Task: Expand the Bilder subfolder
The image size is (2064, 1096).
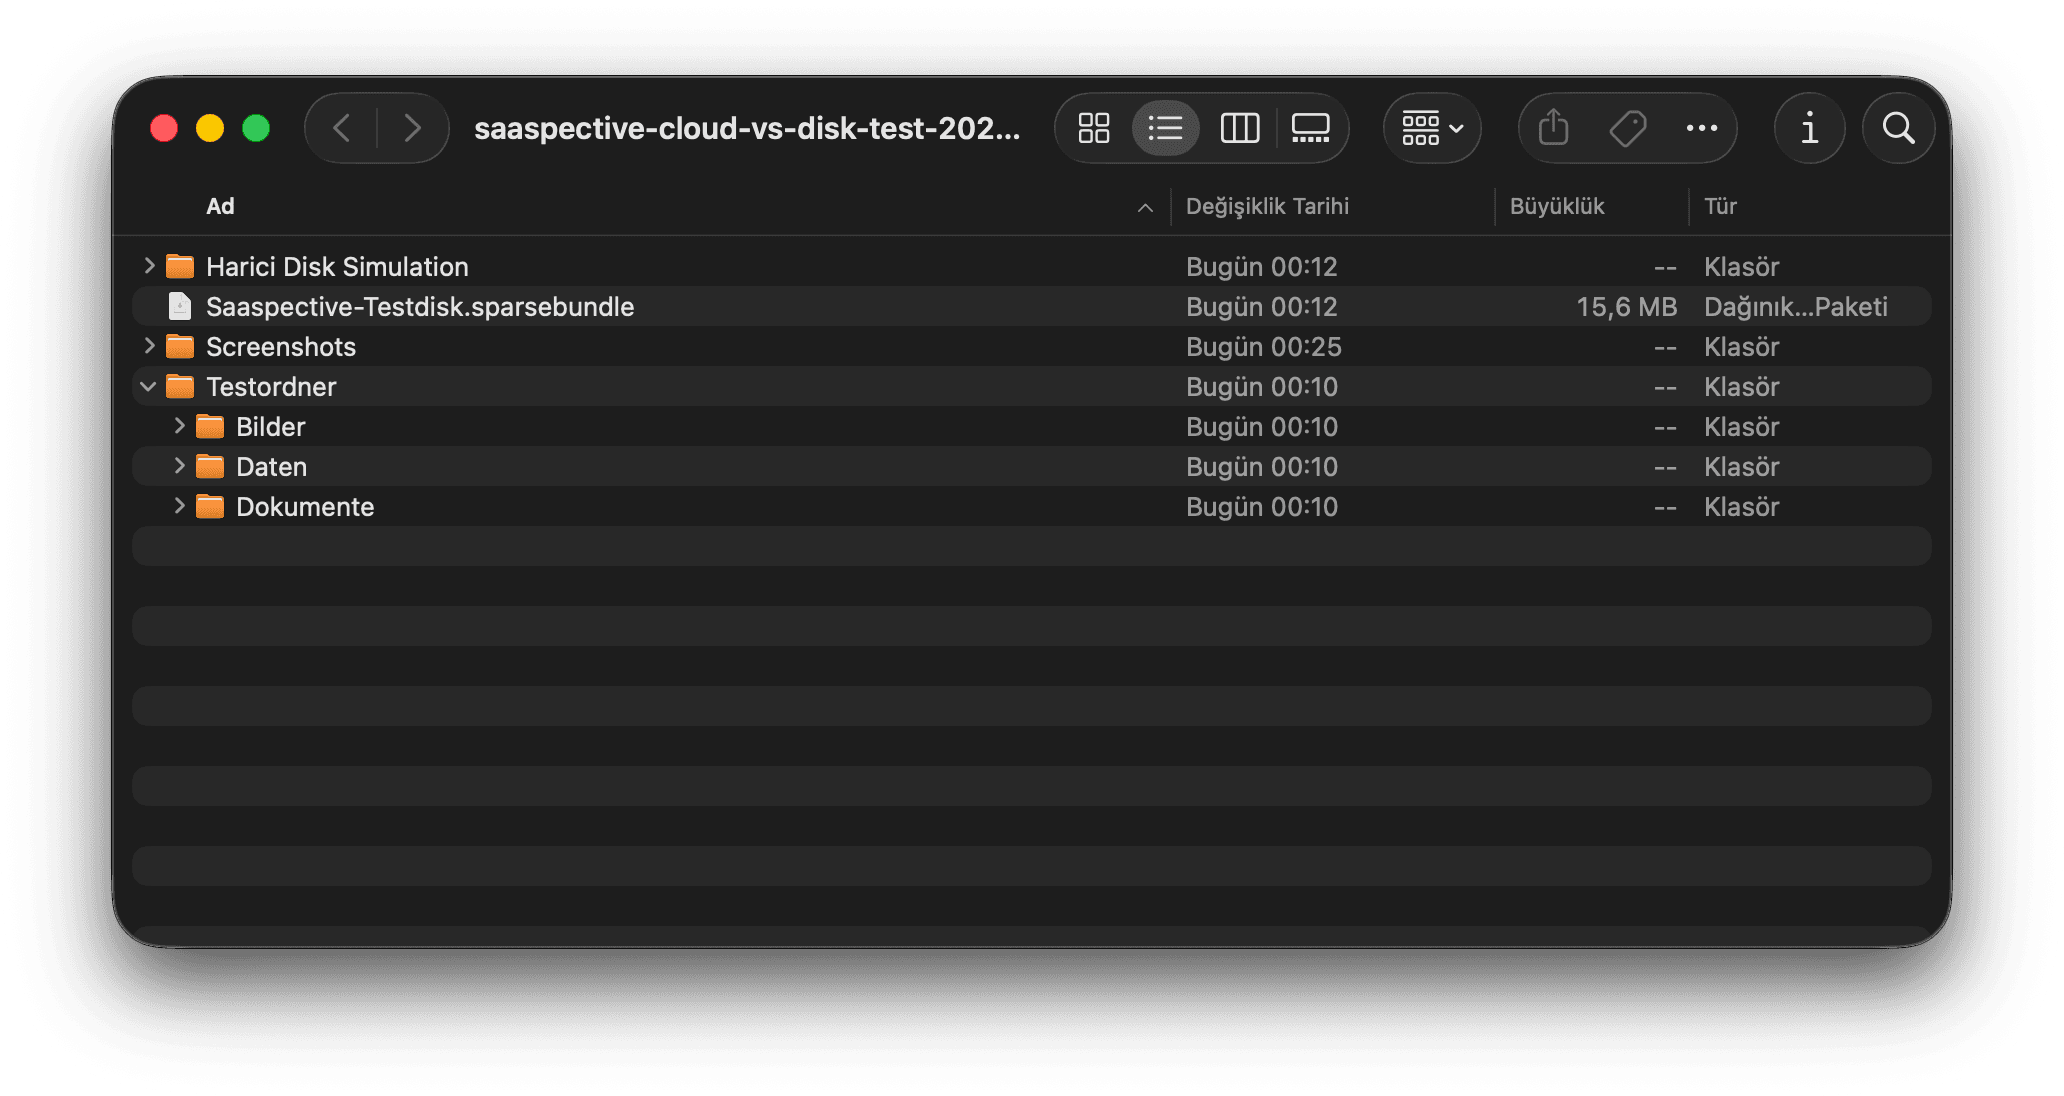Action: 179,426
